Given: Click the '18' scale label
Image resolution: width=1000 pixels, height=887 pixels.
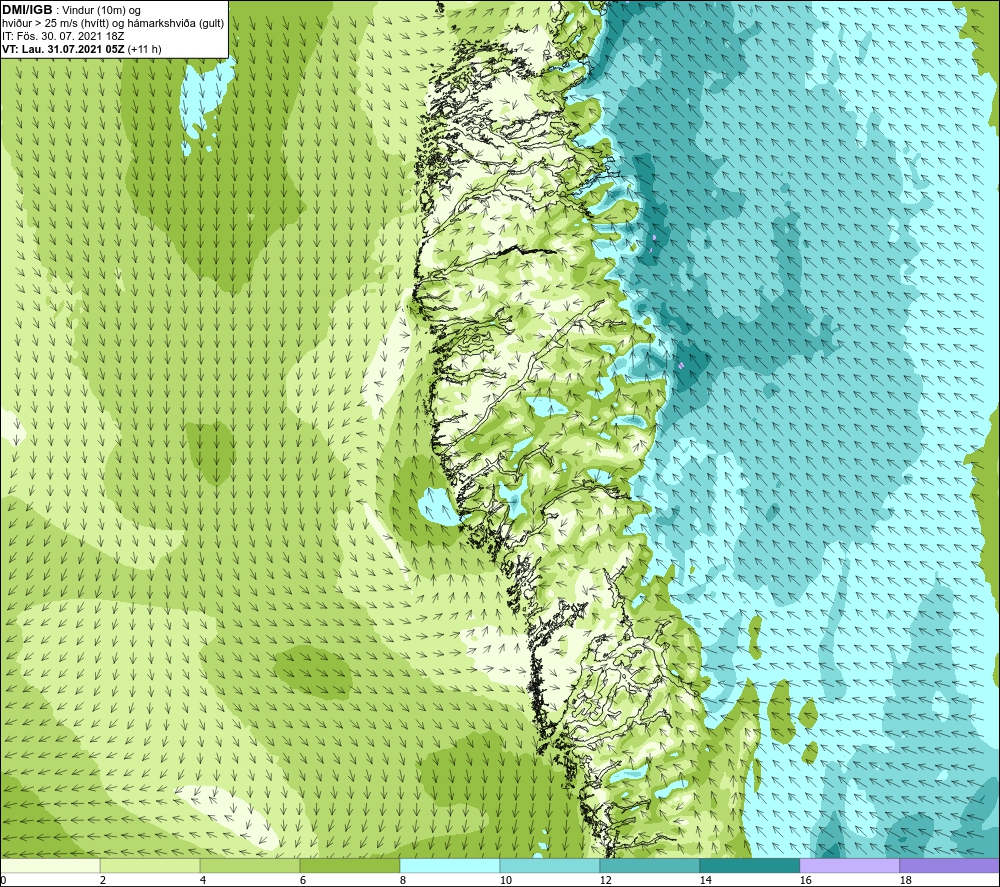Looking at the screenshot, I should (905, 880).
